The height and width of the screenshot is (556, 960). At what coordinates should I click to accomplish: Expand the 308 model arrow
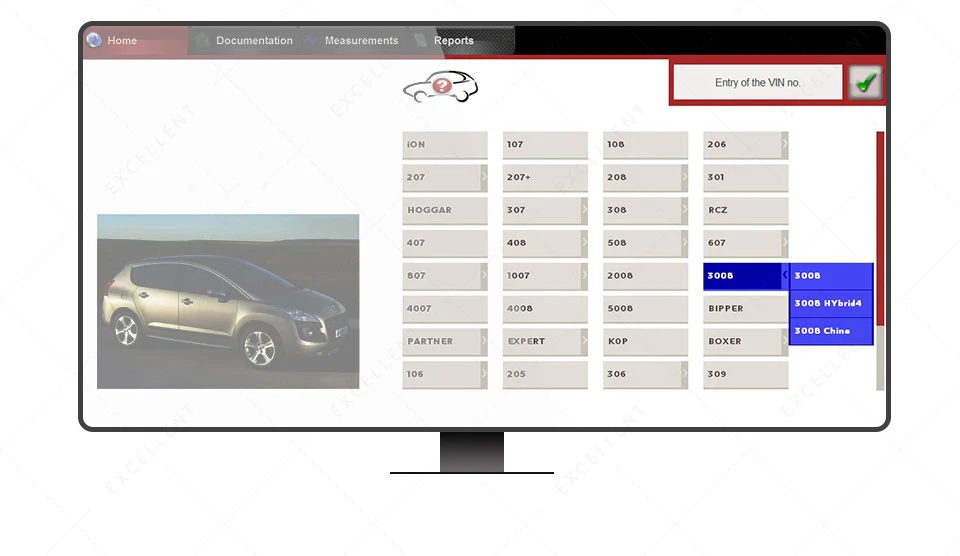684,210
